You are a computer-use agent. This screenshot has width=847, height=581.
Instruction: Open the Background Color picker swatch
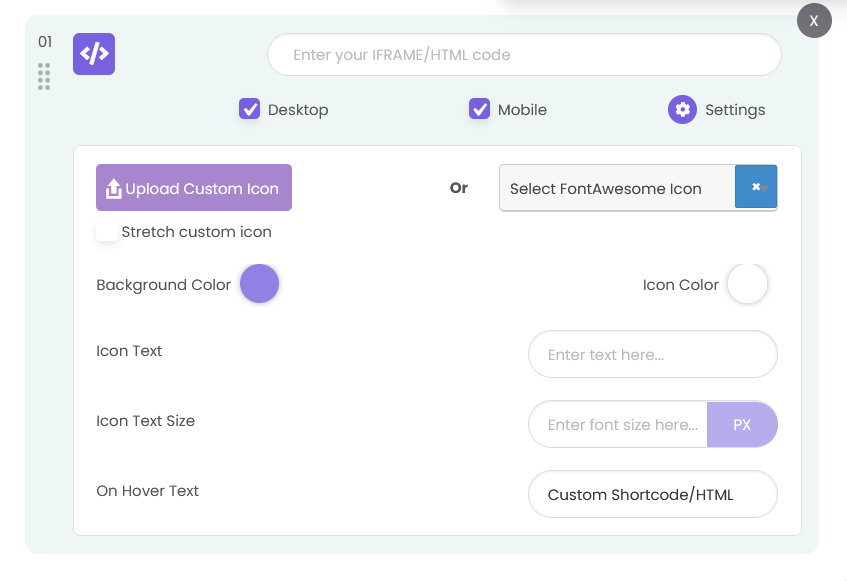coord(259,284)
